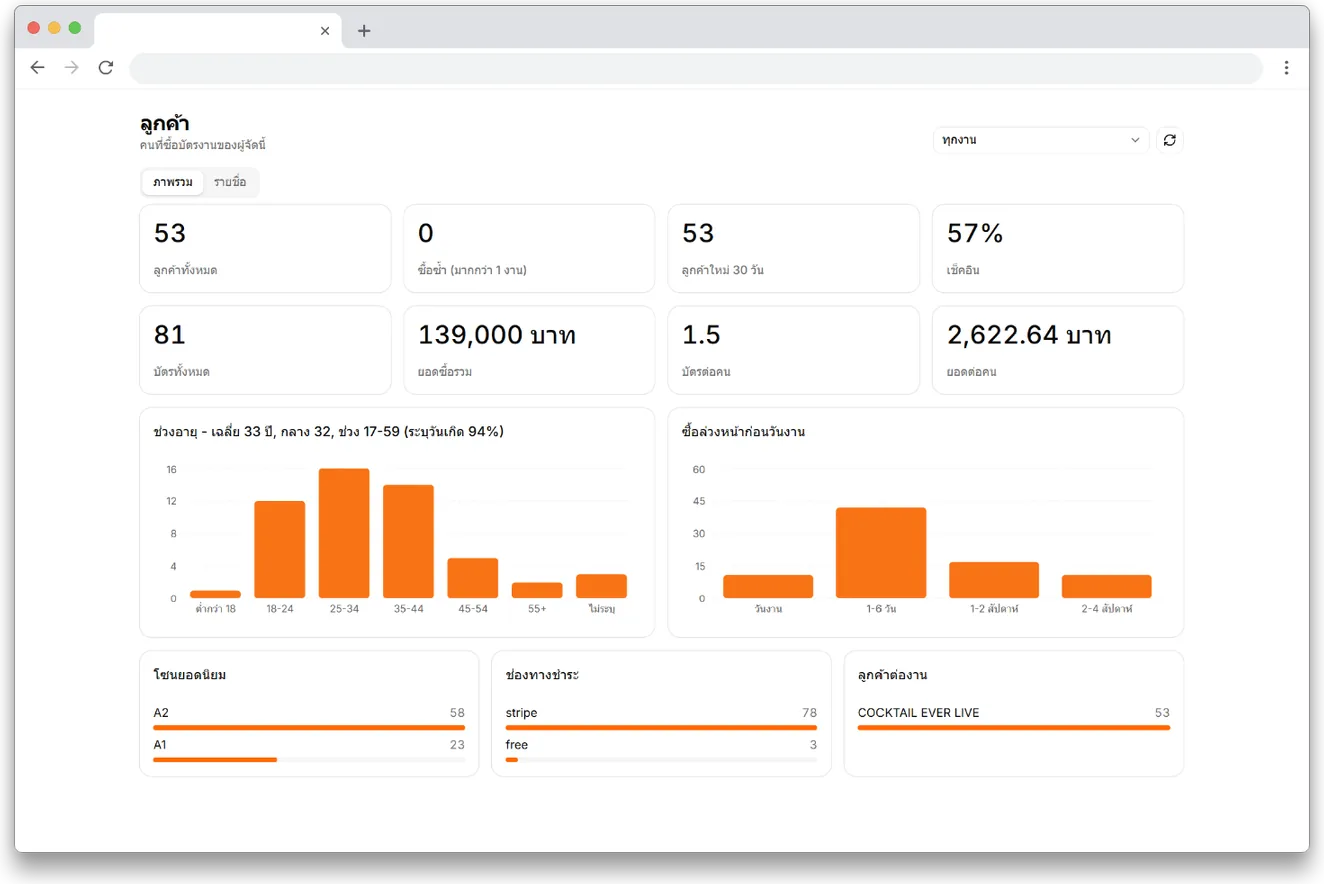
Task: Click the refresh data icon beside event dropdown
Action: [1170, 140]
